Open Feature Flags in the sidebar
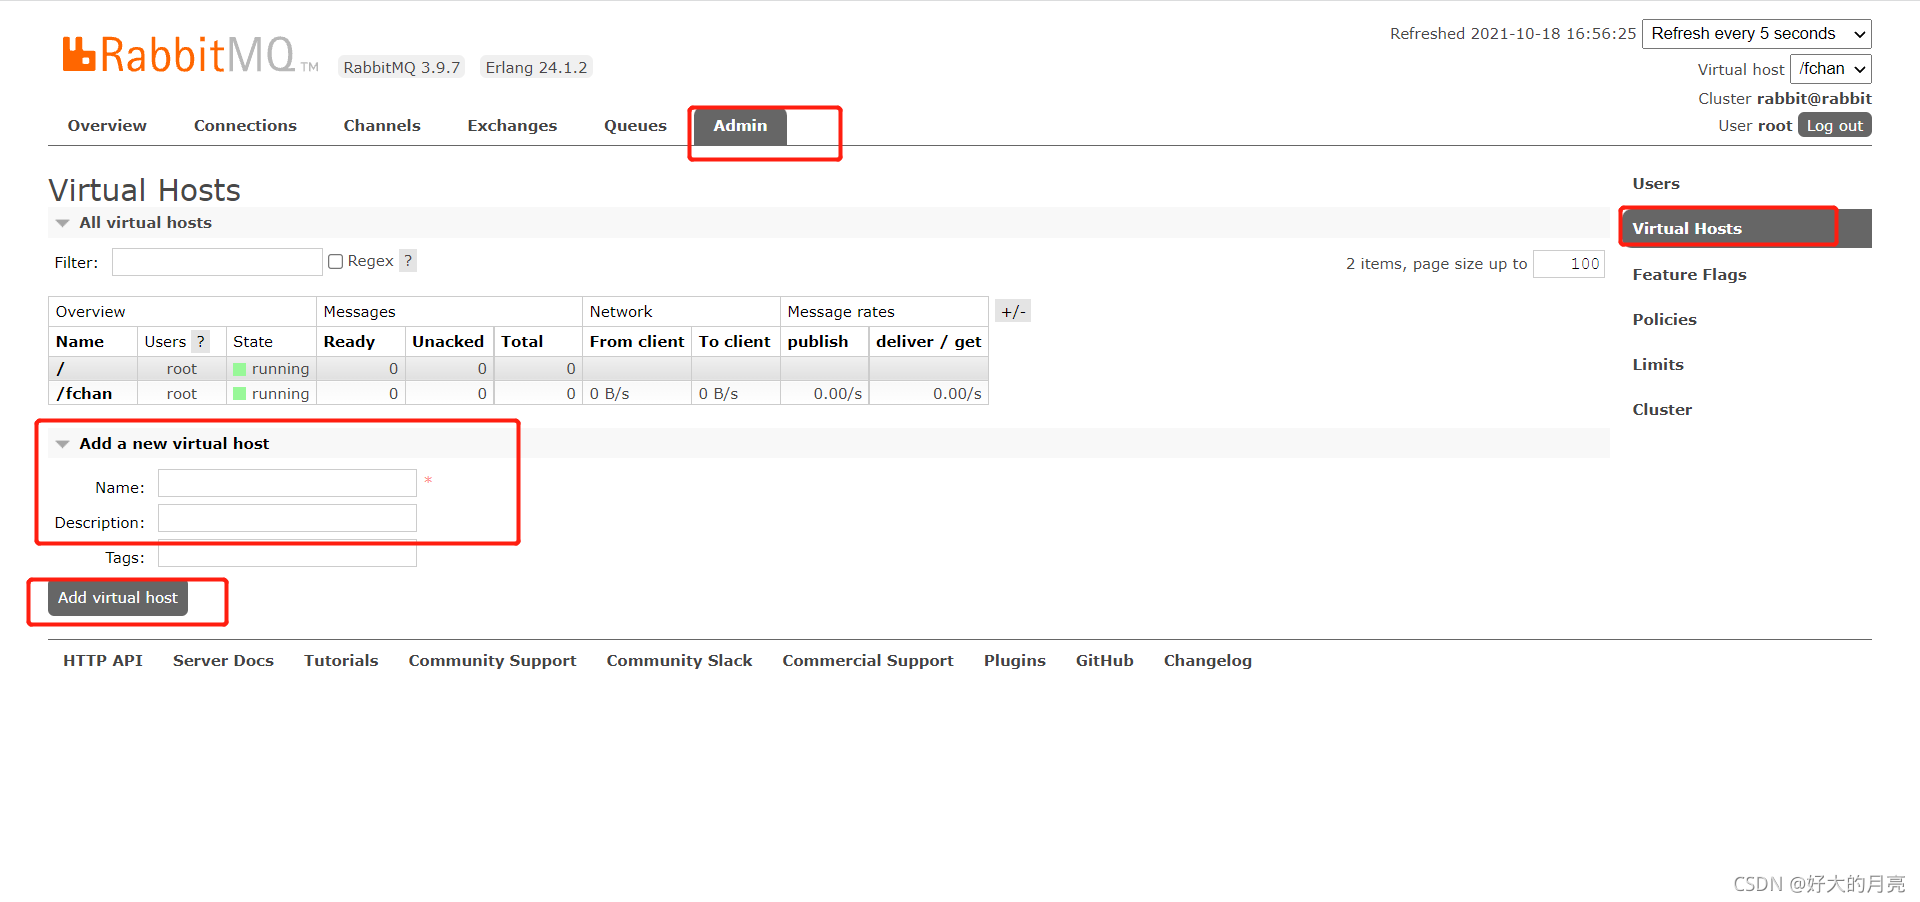This screenshot has width=1920, height=902. pyautogui.click(x=1689, y=275)
